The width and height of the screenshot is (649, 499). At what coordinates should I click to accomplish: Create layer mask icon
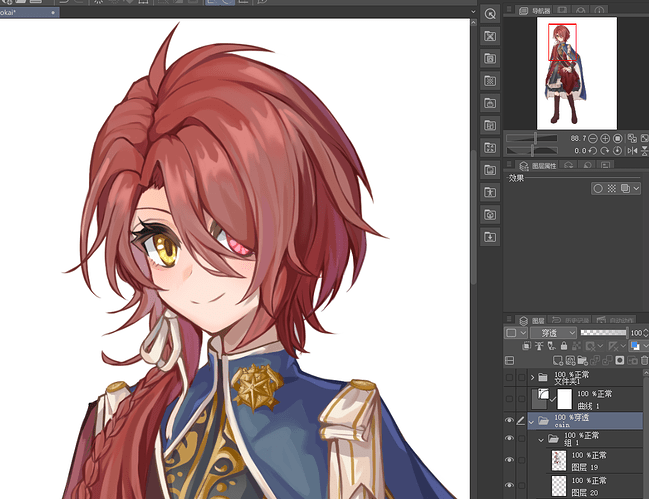[x=620, y=361]
